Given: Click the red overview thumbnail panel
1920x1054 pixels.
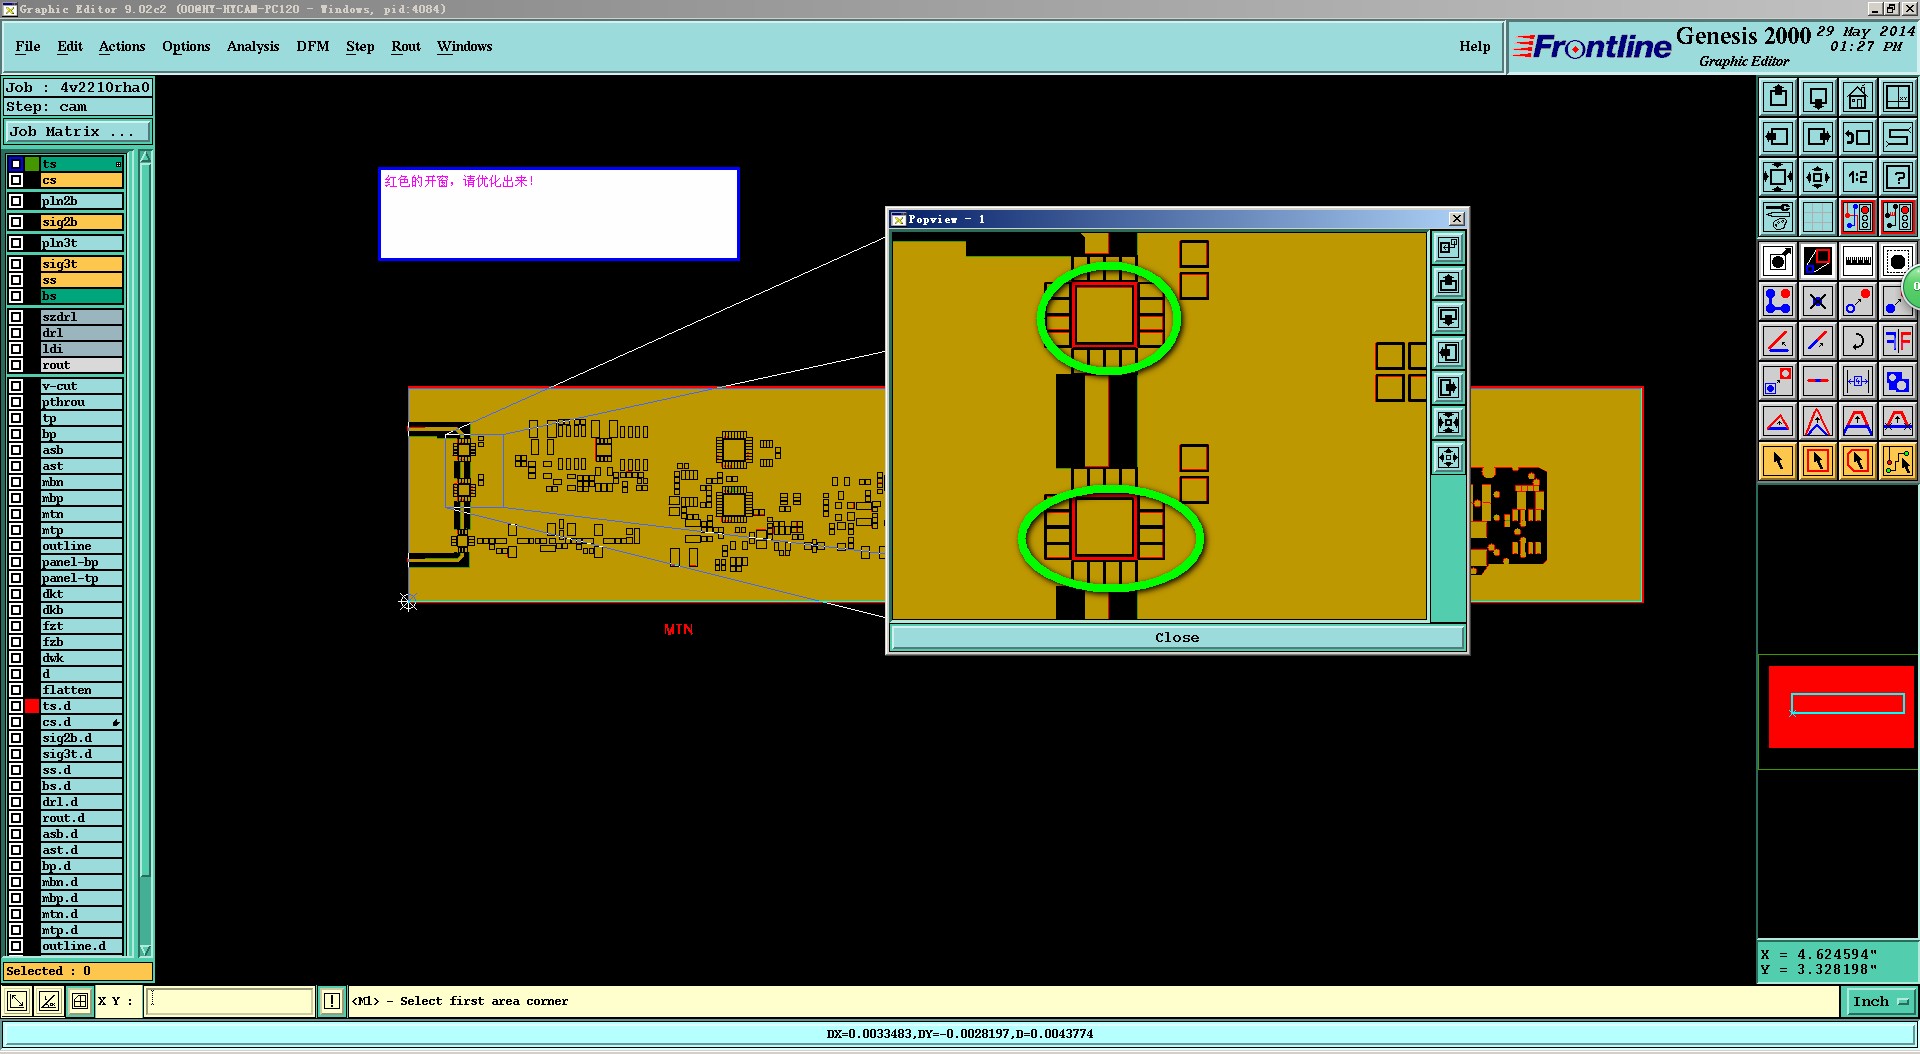Looking at the screenshot, I should point(1840,707).
